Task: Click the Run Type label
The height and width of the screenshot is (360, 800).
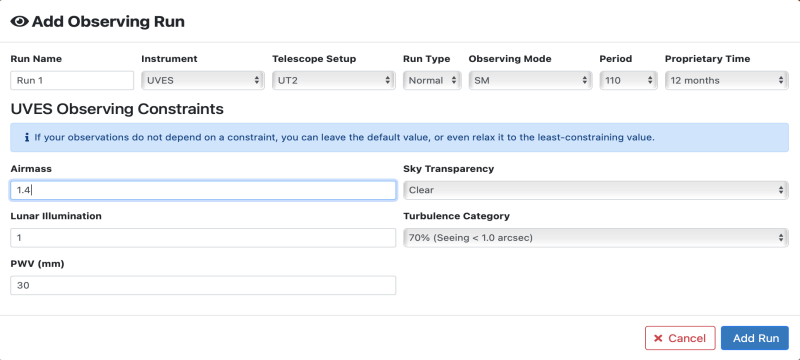Action: [427, 59]
